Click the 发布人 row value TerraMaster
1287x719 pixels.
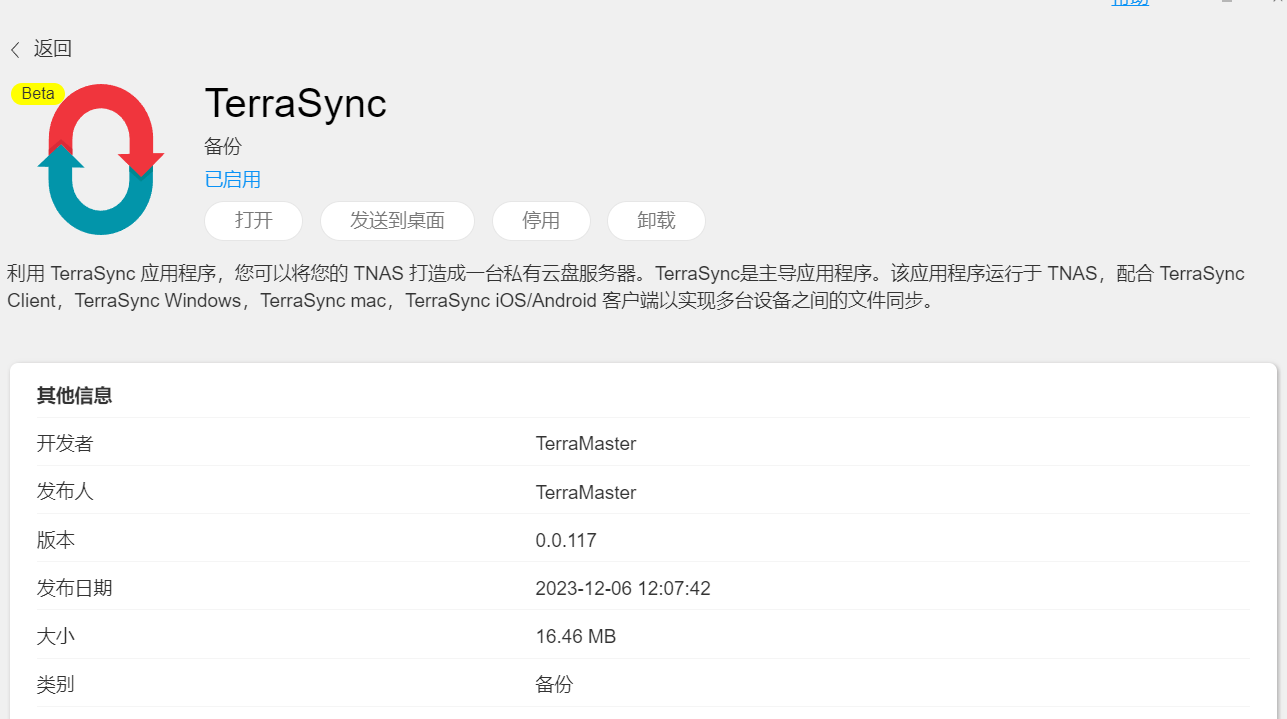pos(586,493)
